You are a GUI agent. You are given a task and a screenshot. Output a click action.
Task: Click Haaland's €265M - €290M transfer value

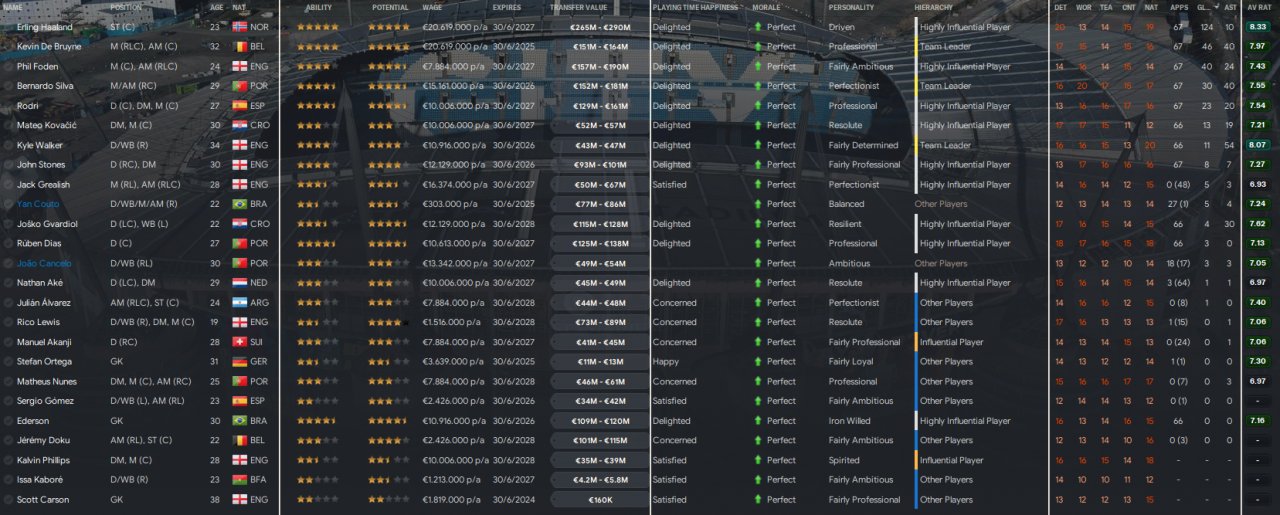tap(601, 27)
